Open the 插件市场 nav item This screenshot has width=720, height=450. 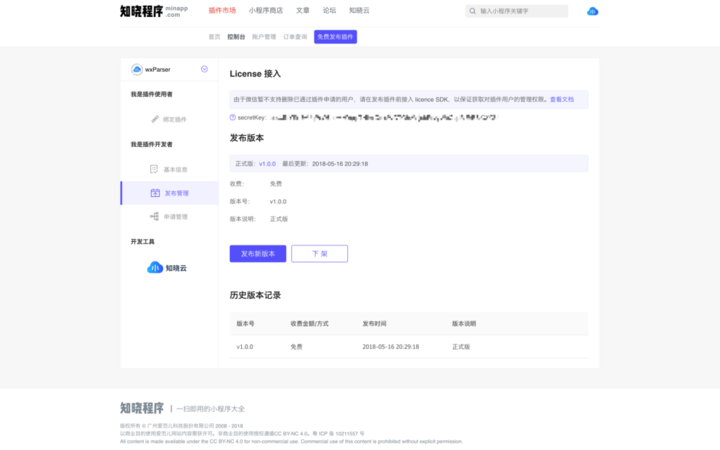pyautogui.click(x=222, y=11)
